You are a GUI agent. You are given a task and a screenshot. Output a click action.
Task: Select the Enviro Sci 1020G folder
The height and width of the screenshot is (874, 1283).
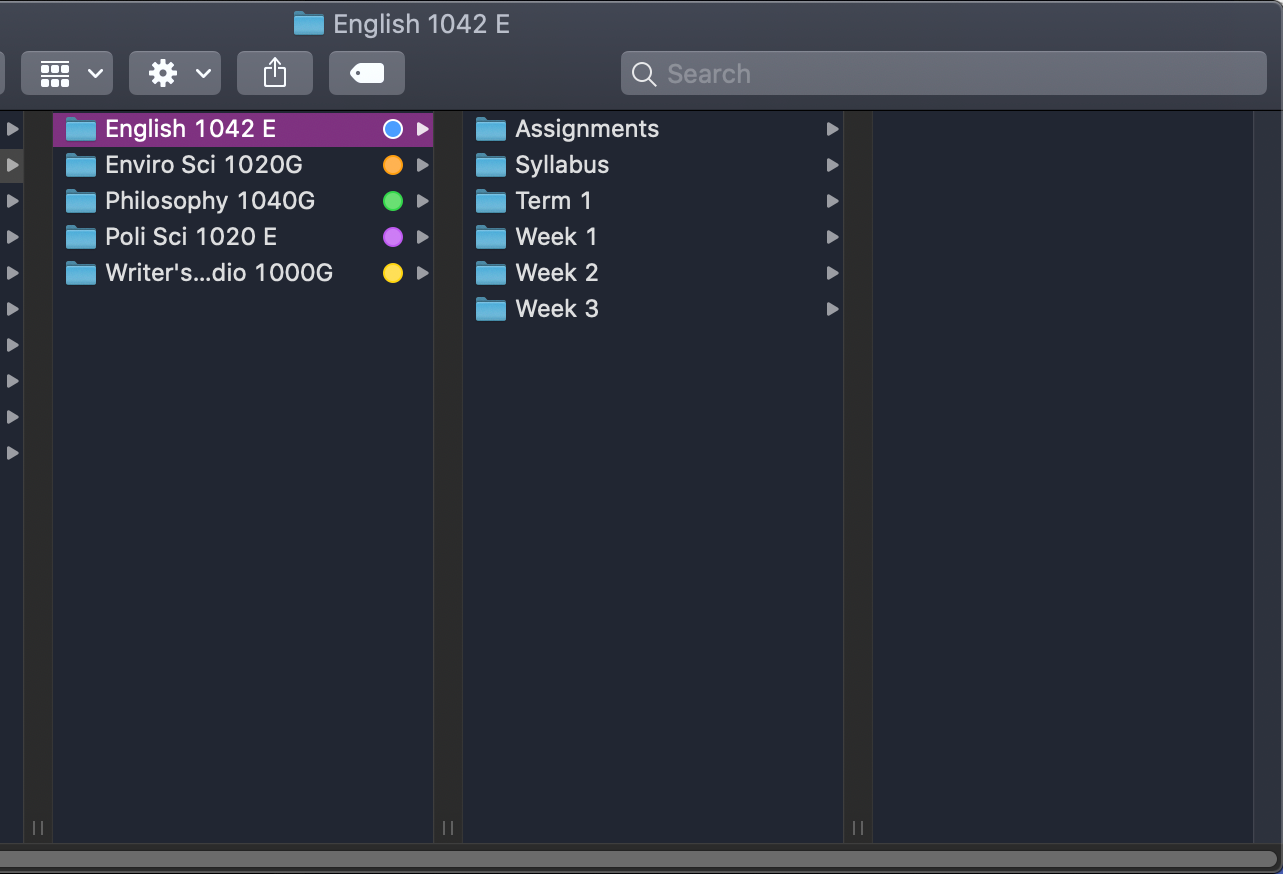tap(243, 165)
